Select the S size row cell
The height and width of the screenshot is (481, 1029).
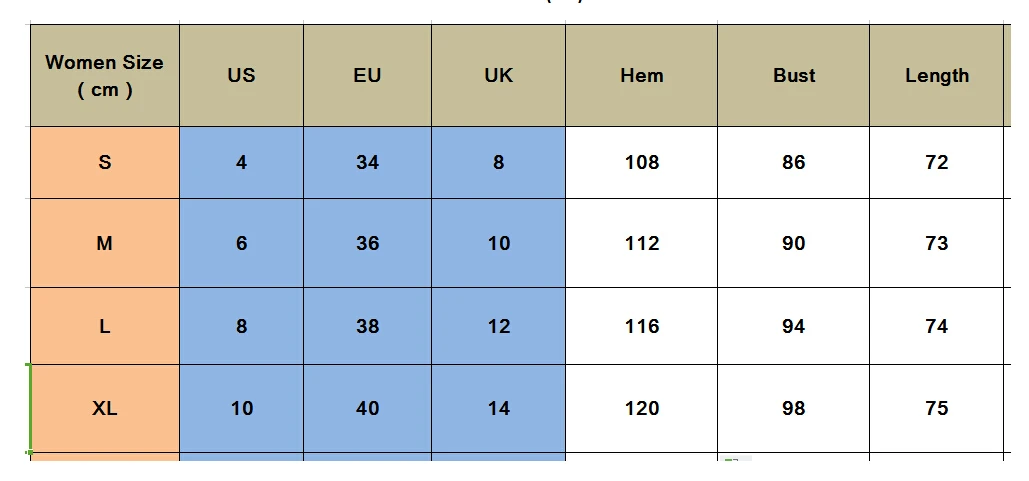104,162
